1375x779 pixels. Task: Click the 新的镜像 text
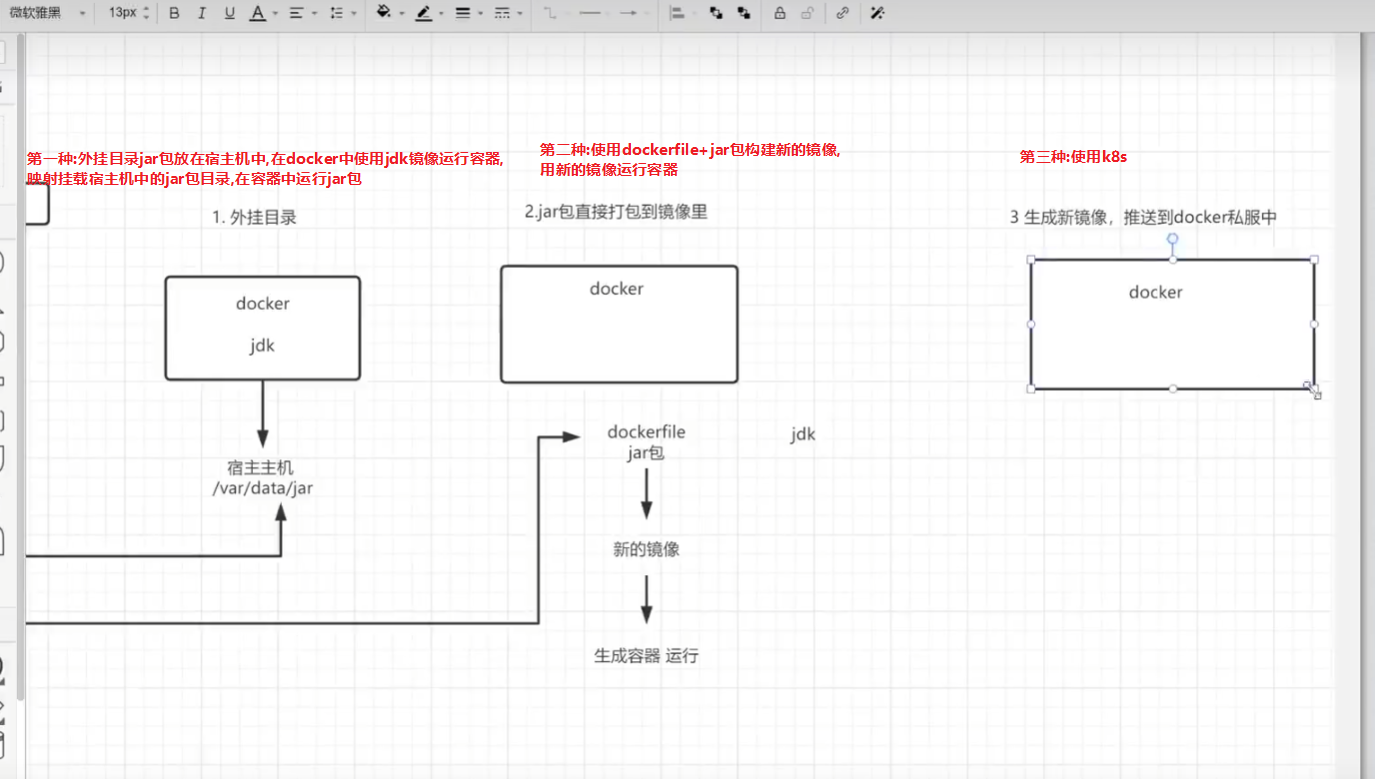coord(646,550)
